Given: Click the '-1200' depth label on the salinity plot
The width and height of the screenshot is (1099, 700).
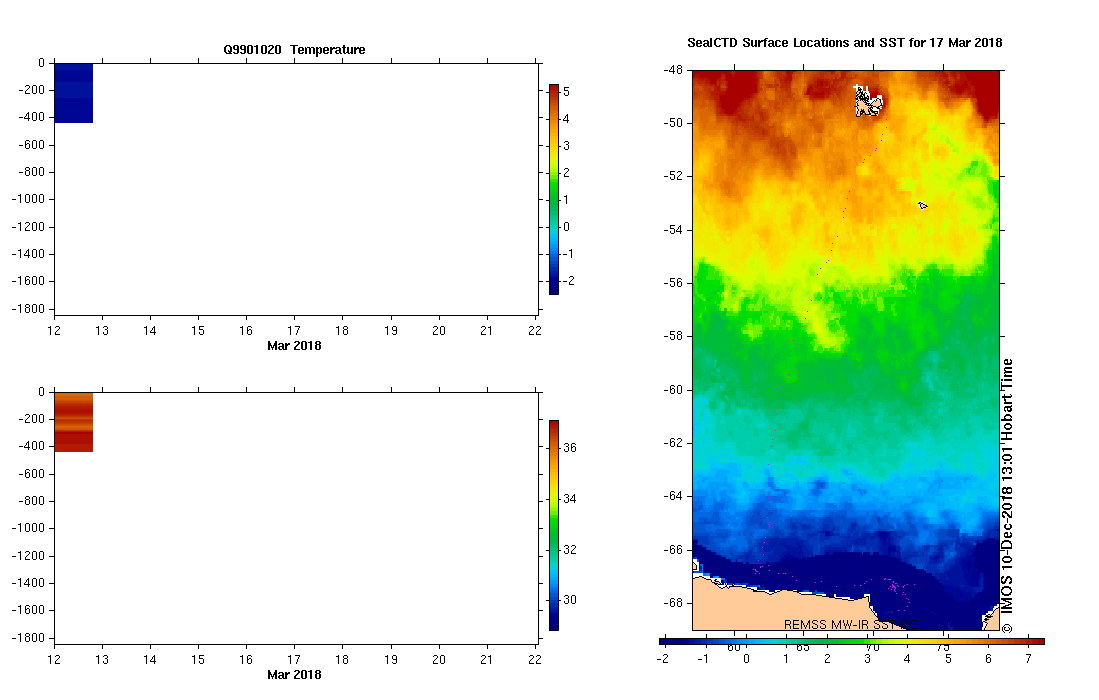Looking at the screenshot, I should 28,556.
